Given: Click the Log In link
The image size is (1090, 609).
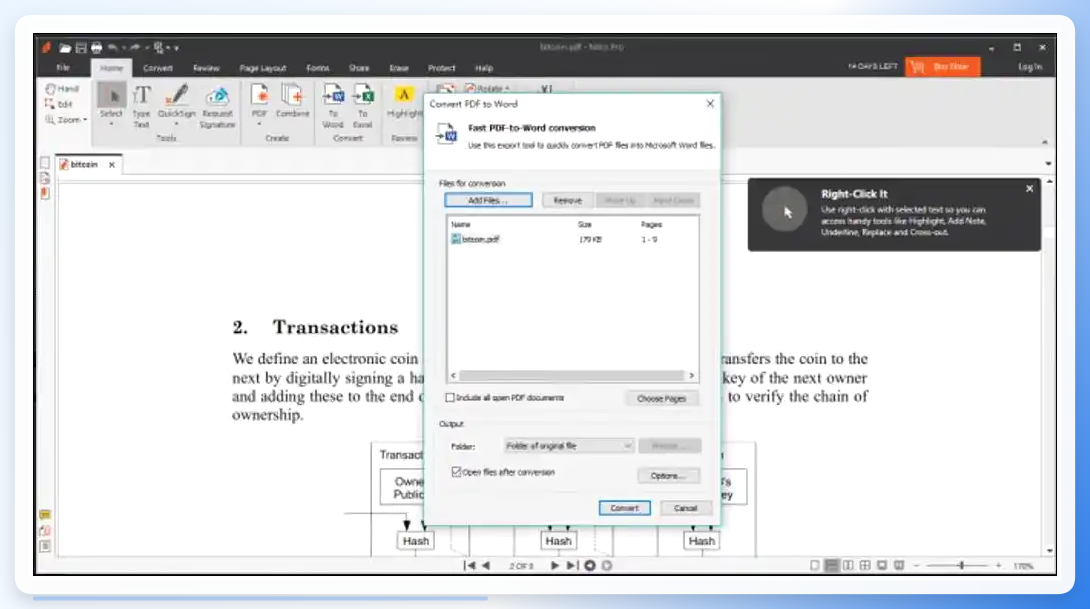Looking at the screenshot, I should (1030, 67).
